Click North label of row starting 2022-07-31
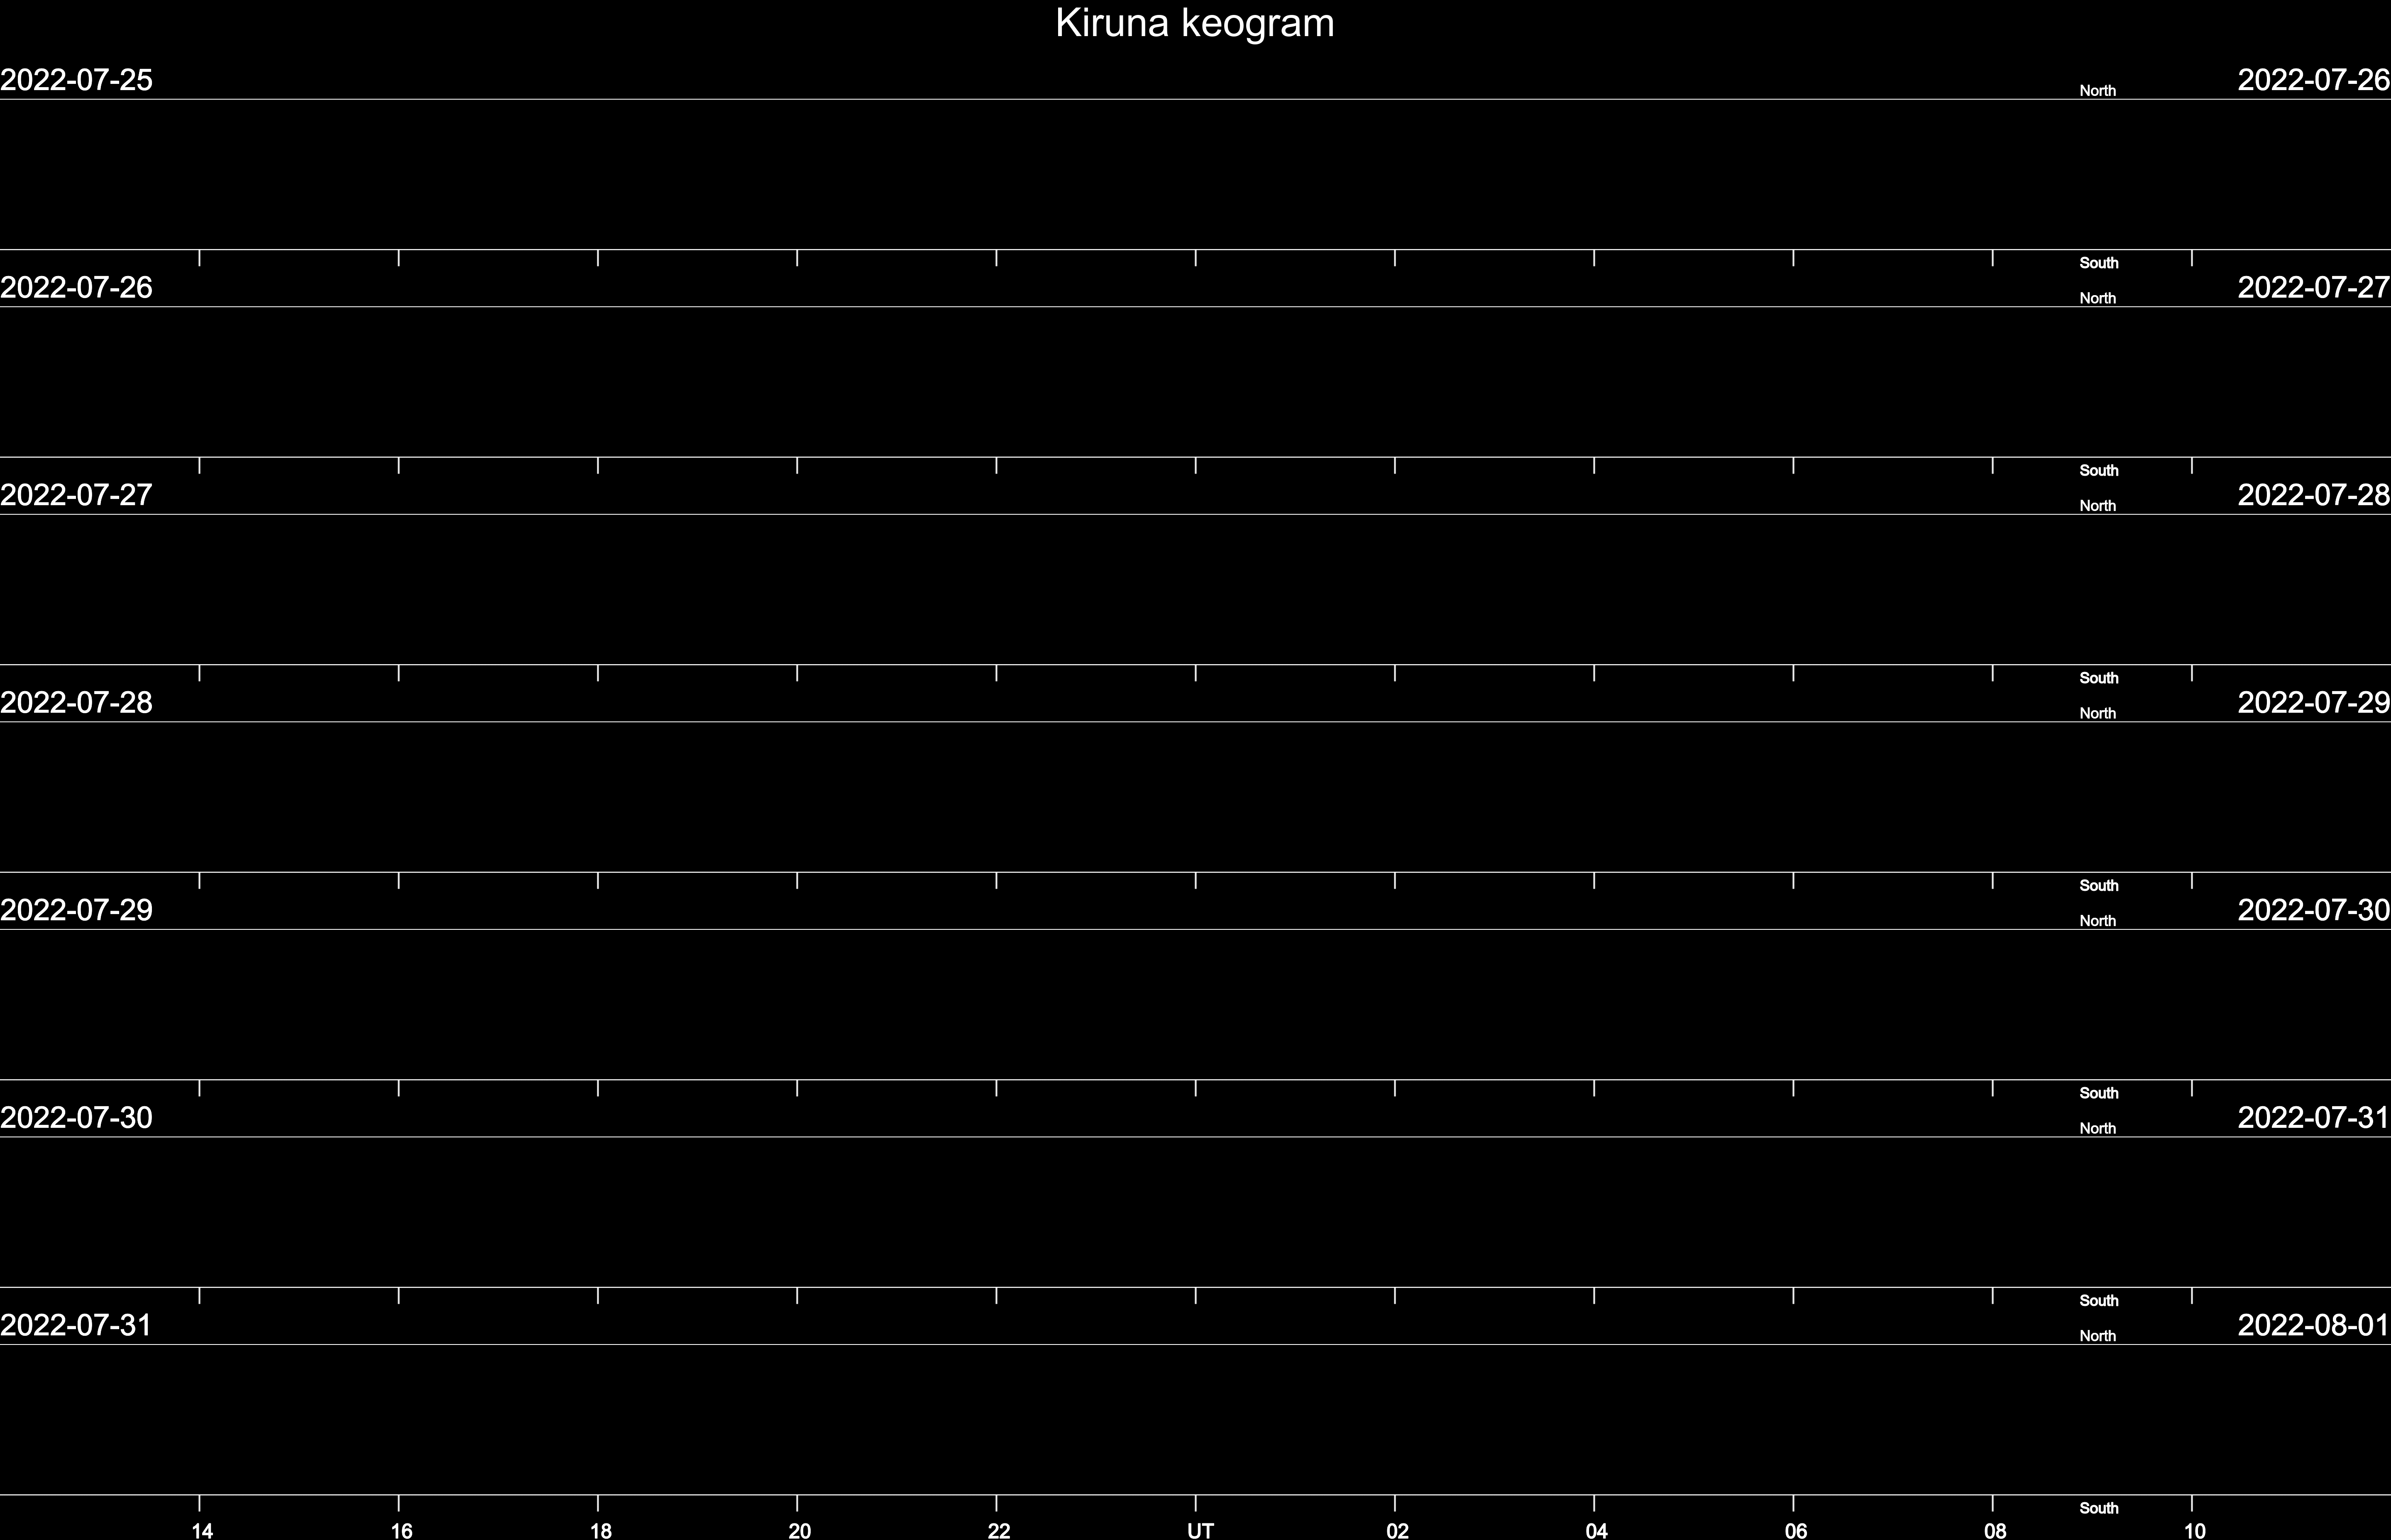 pyautogui.click(x=2097, y=1336)
